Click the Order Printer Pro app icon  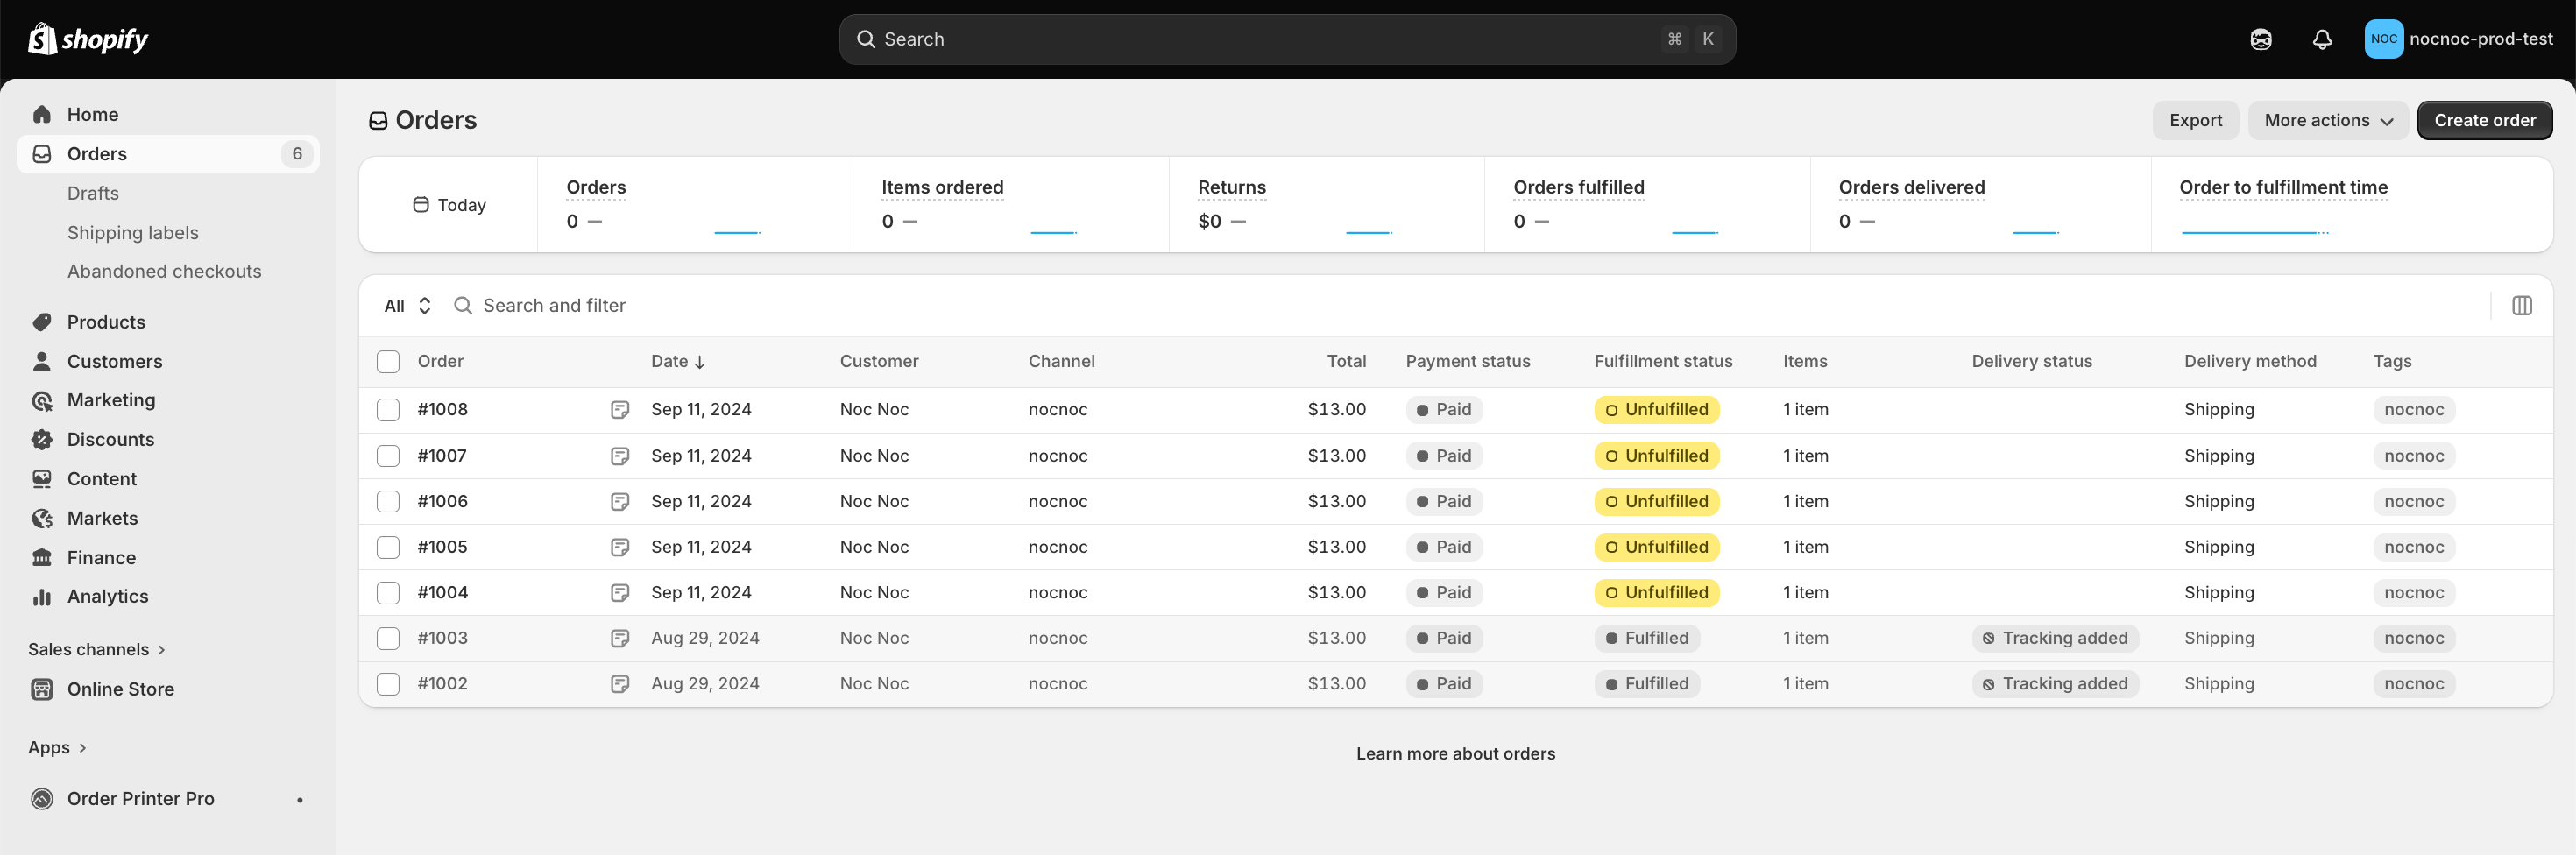click(x=42, y=798)
